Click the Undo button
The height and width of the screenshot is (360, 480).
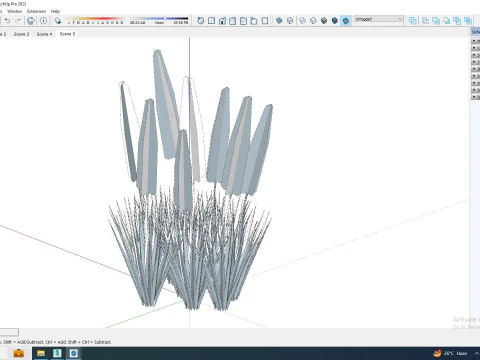point(7,21)
